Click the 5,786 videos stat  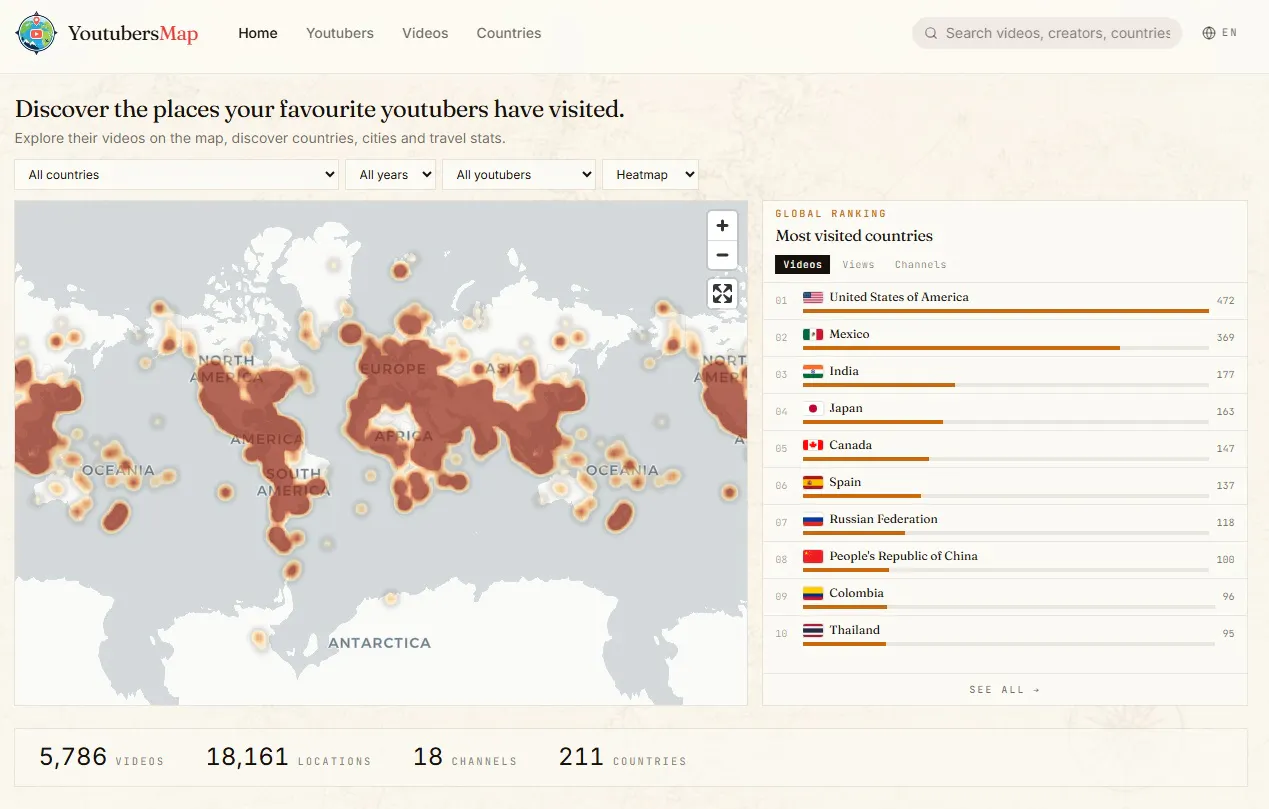pyautogui.click(x=102, y=757)
